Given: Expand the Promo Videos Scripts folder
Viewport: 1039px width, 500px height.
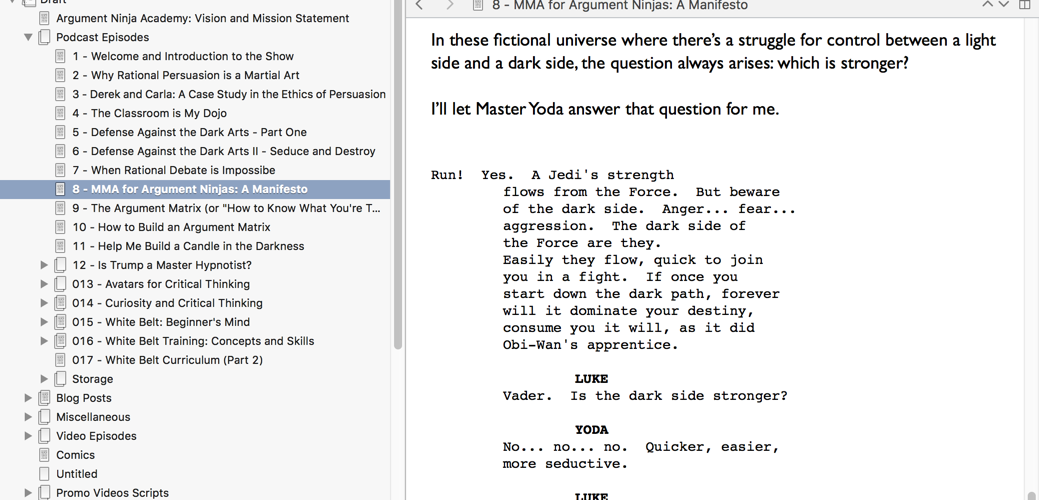Looking at the screenshot, I should 28,493.
